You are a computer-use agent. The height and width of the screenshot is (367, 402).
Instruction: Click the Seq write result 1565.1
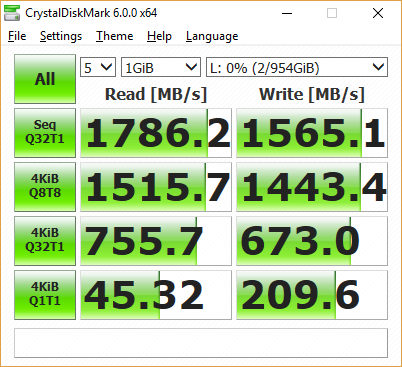coord(312,133)
